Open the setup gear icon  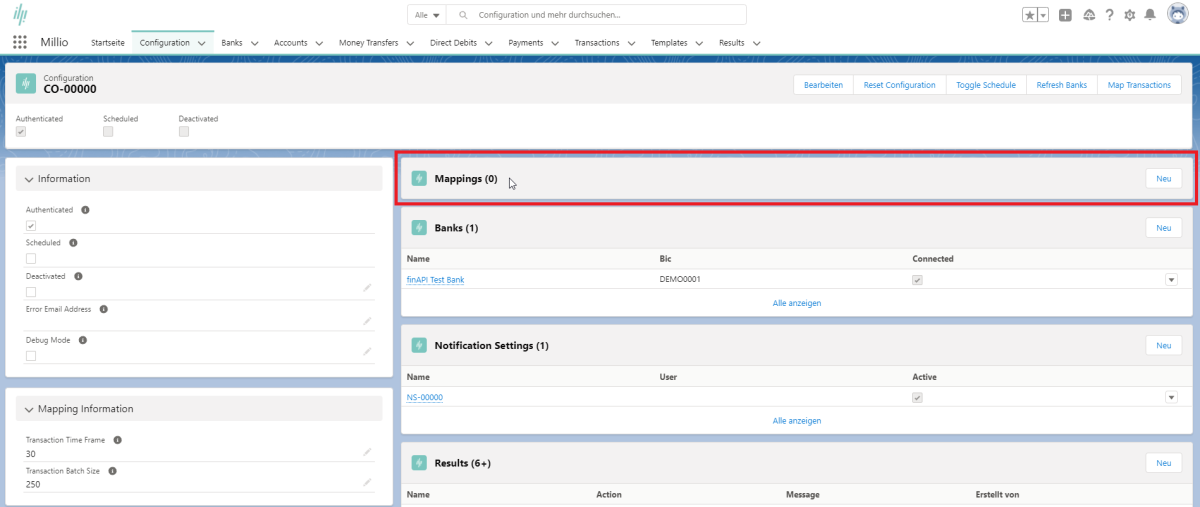pos(1130,15)
